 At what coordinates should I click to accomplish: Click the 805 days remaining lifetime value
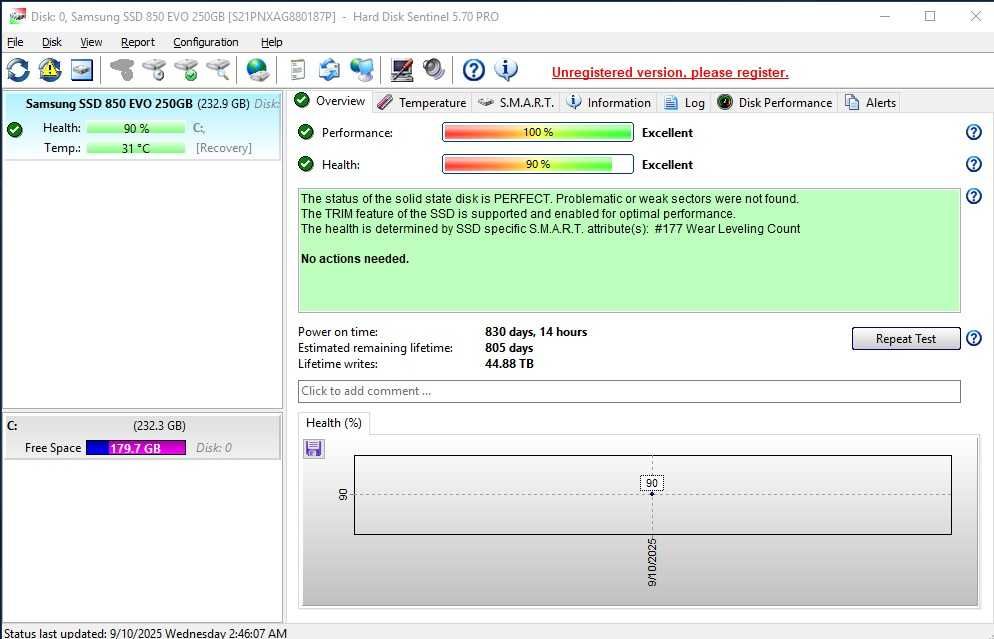click(x=509, y=348)
